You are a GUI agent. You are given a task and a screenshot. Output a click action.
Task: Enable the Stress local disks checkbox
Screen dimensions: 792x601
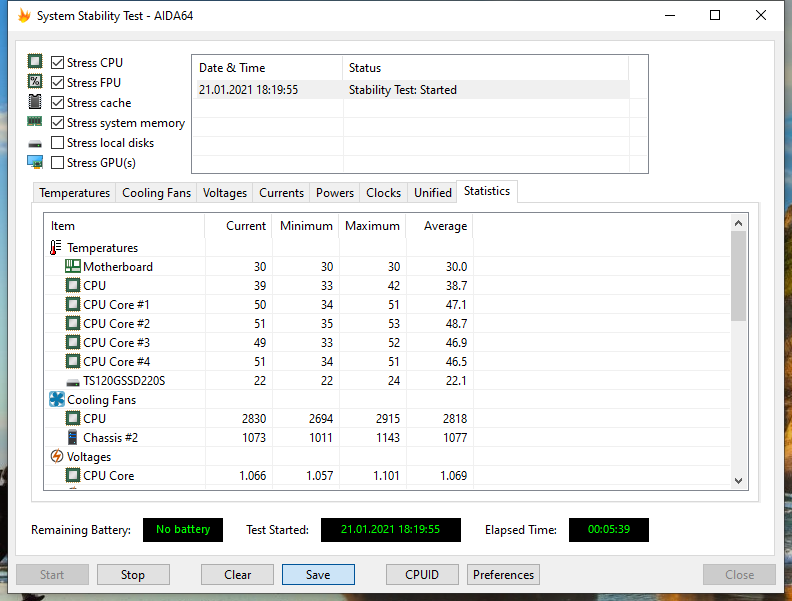58,143
